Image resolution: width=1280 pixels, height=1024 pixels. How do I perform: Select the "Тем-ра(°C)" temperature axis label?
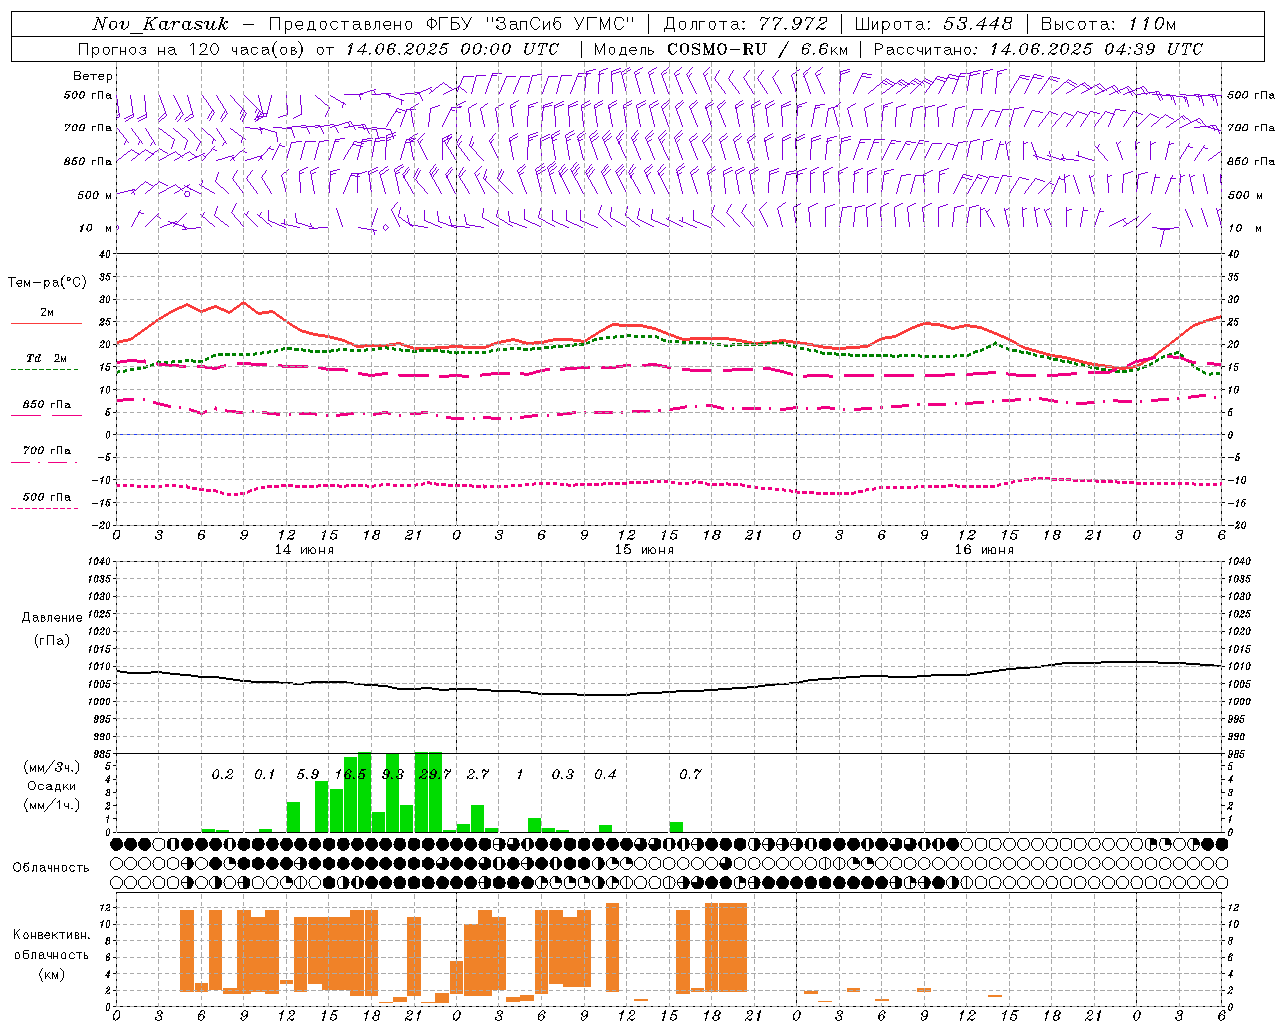(47, 283)
